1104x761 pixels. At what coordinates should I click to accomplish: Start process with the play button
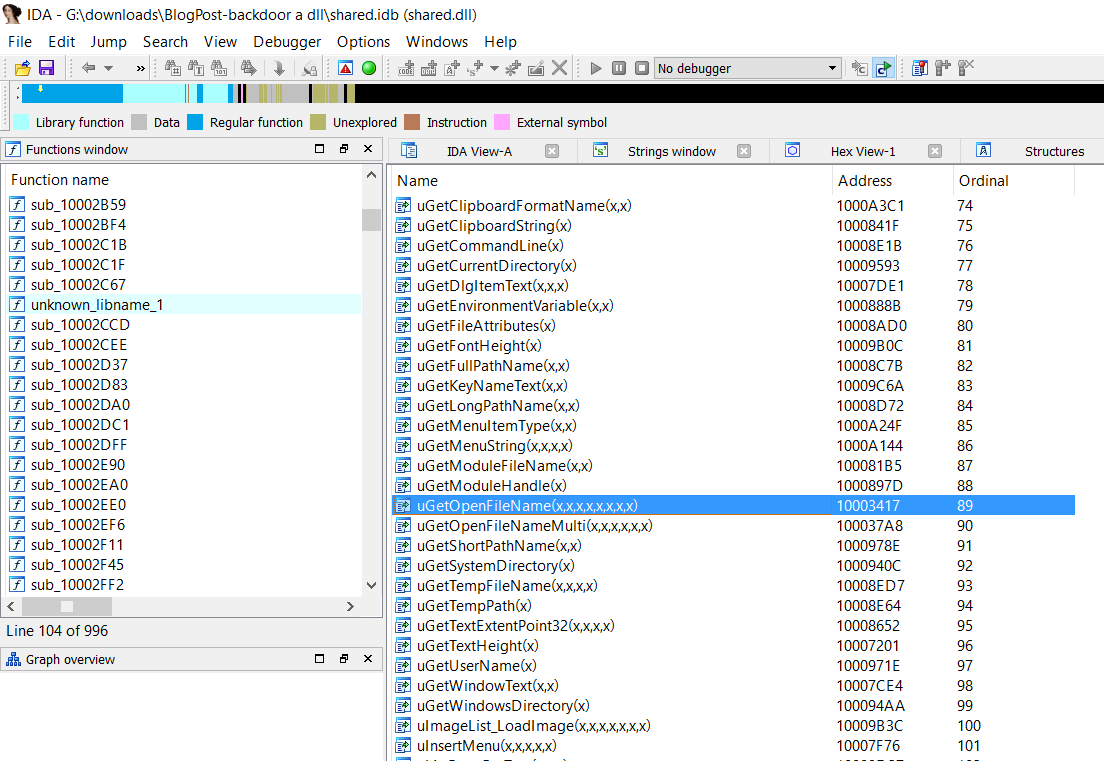[x=596, y=68]
